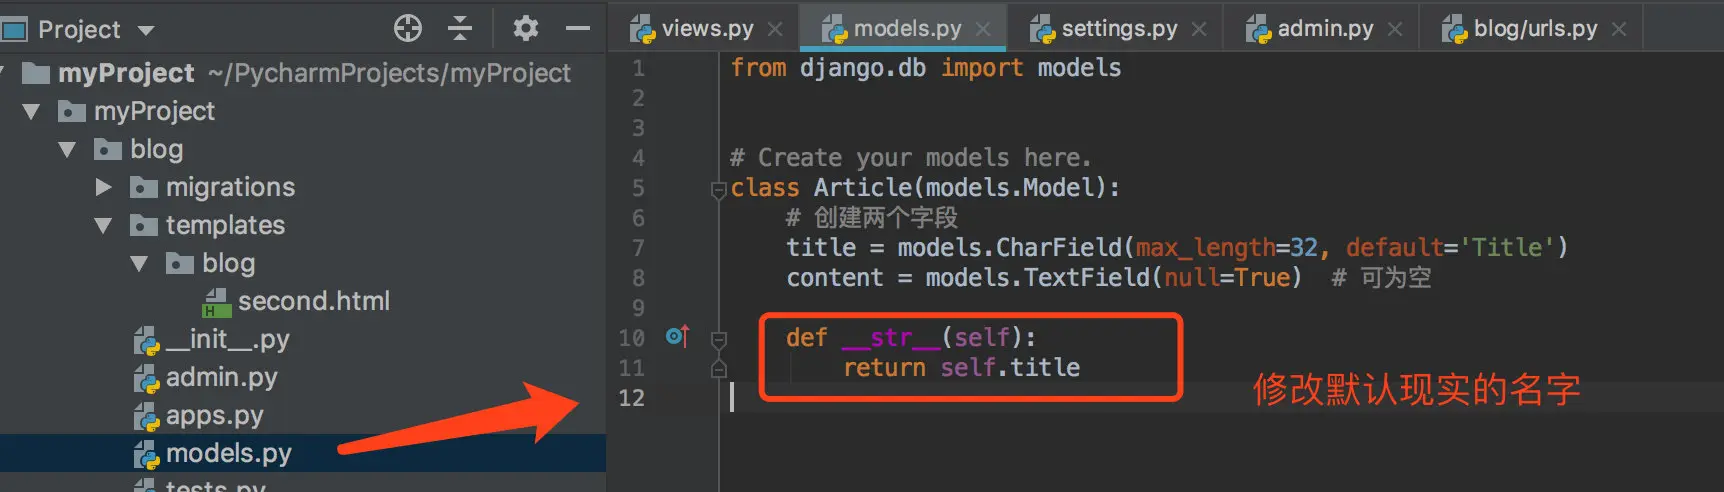Close the views.py tab

[x=775, y=30]
